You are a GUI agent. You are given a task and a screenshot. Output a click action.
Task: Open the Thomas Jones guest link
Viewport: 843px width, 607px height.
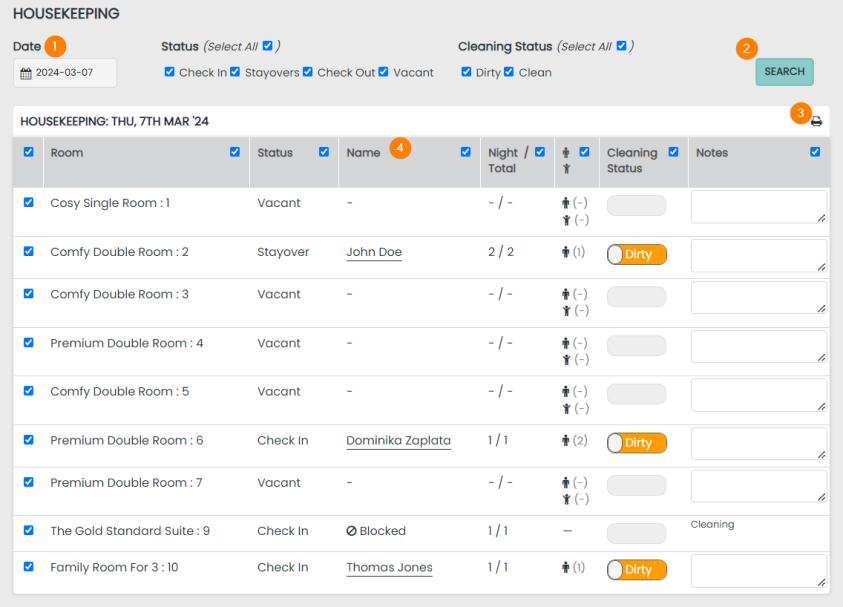coord(389,567)
